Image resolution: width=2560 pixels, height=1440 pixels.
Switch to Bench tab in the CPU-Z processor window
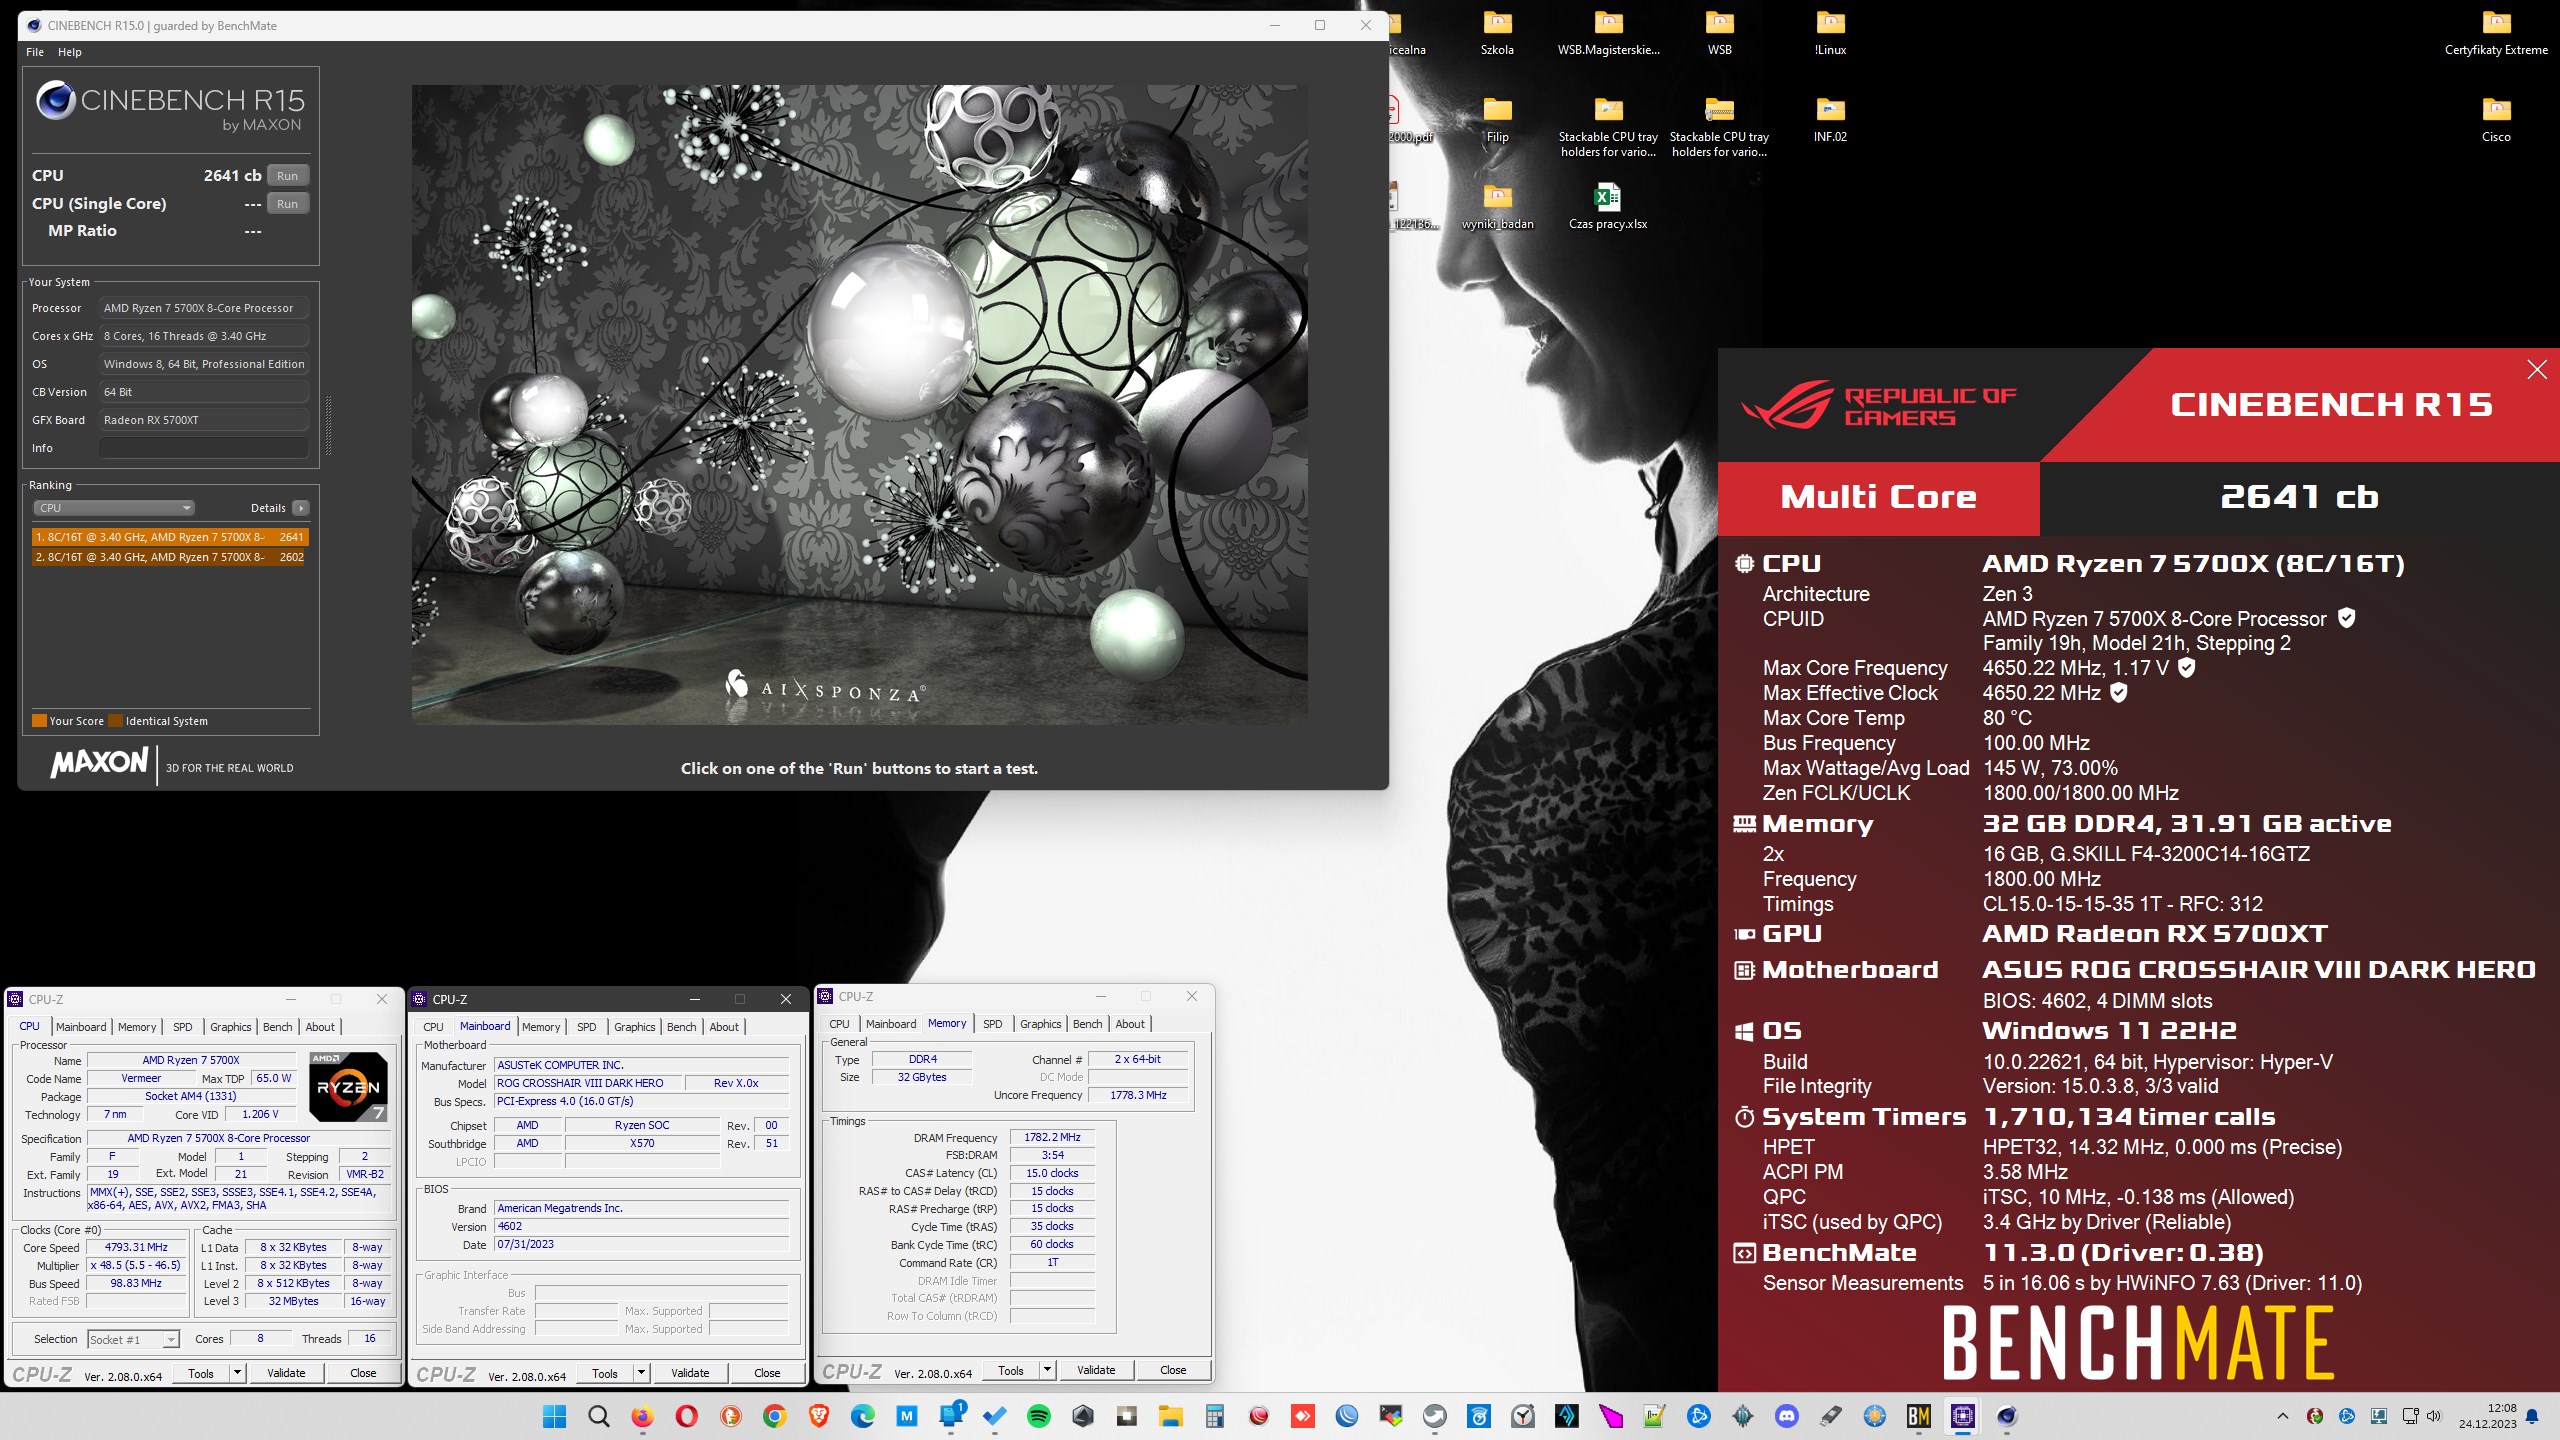click(278, 1027)
